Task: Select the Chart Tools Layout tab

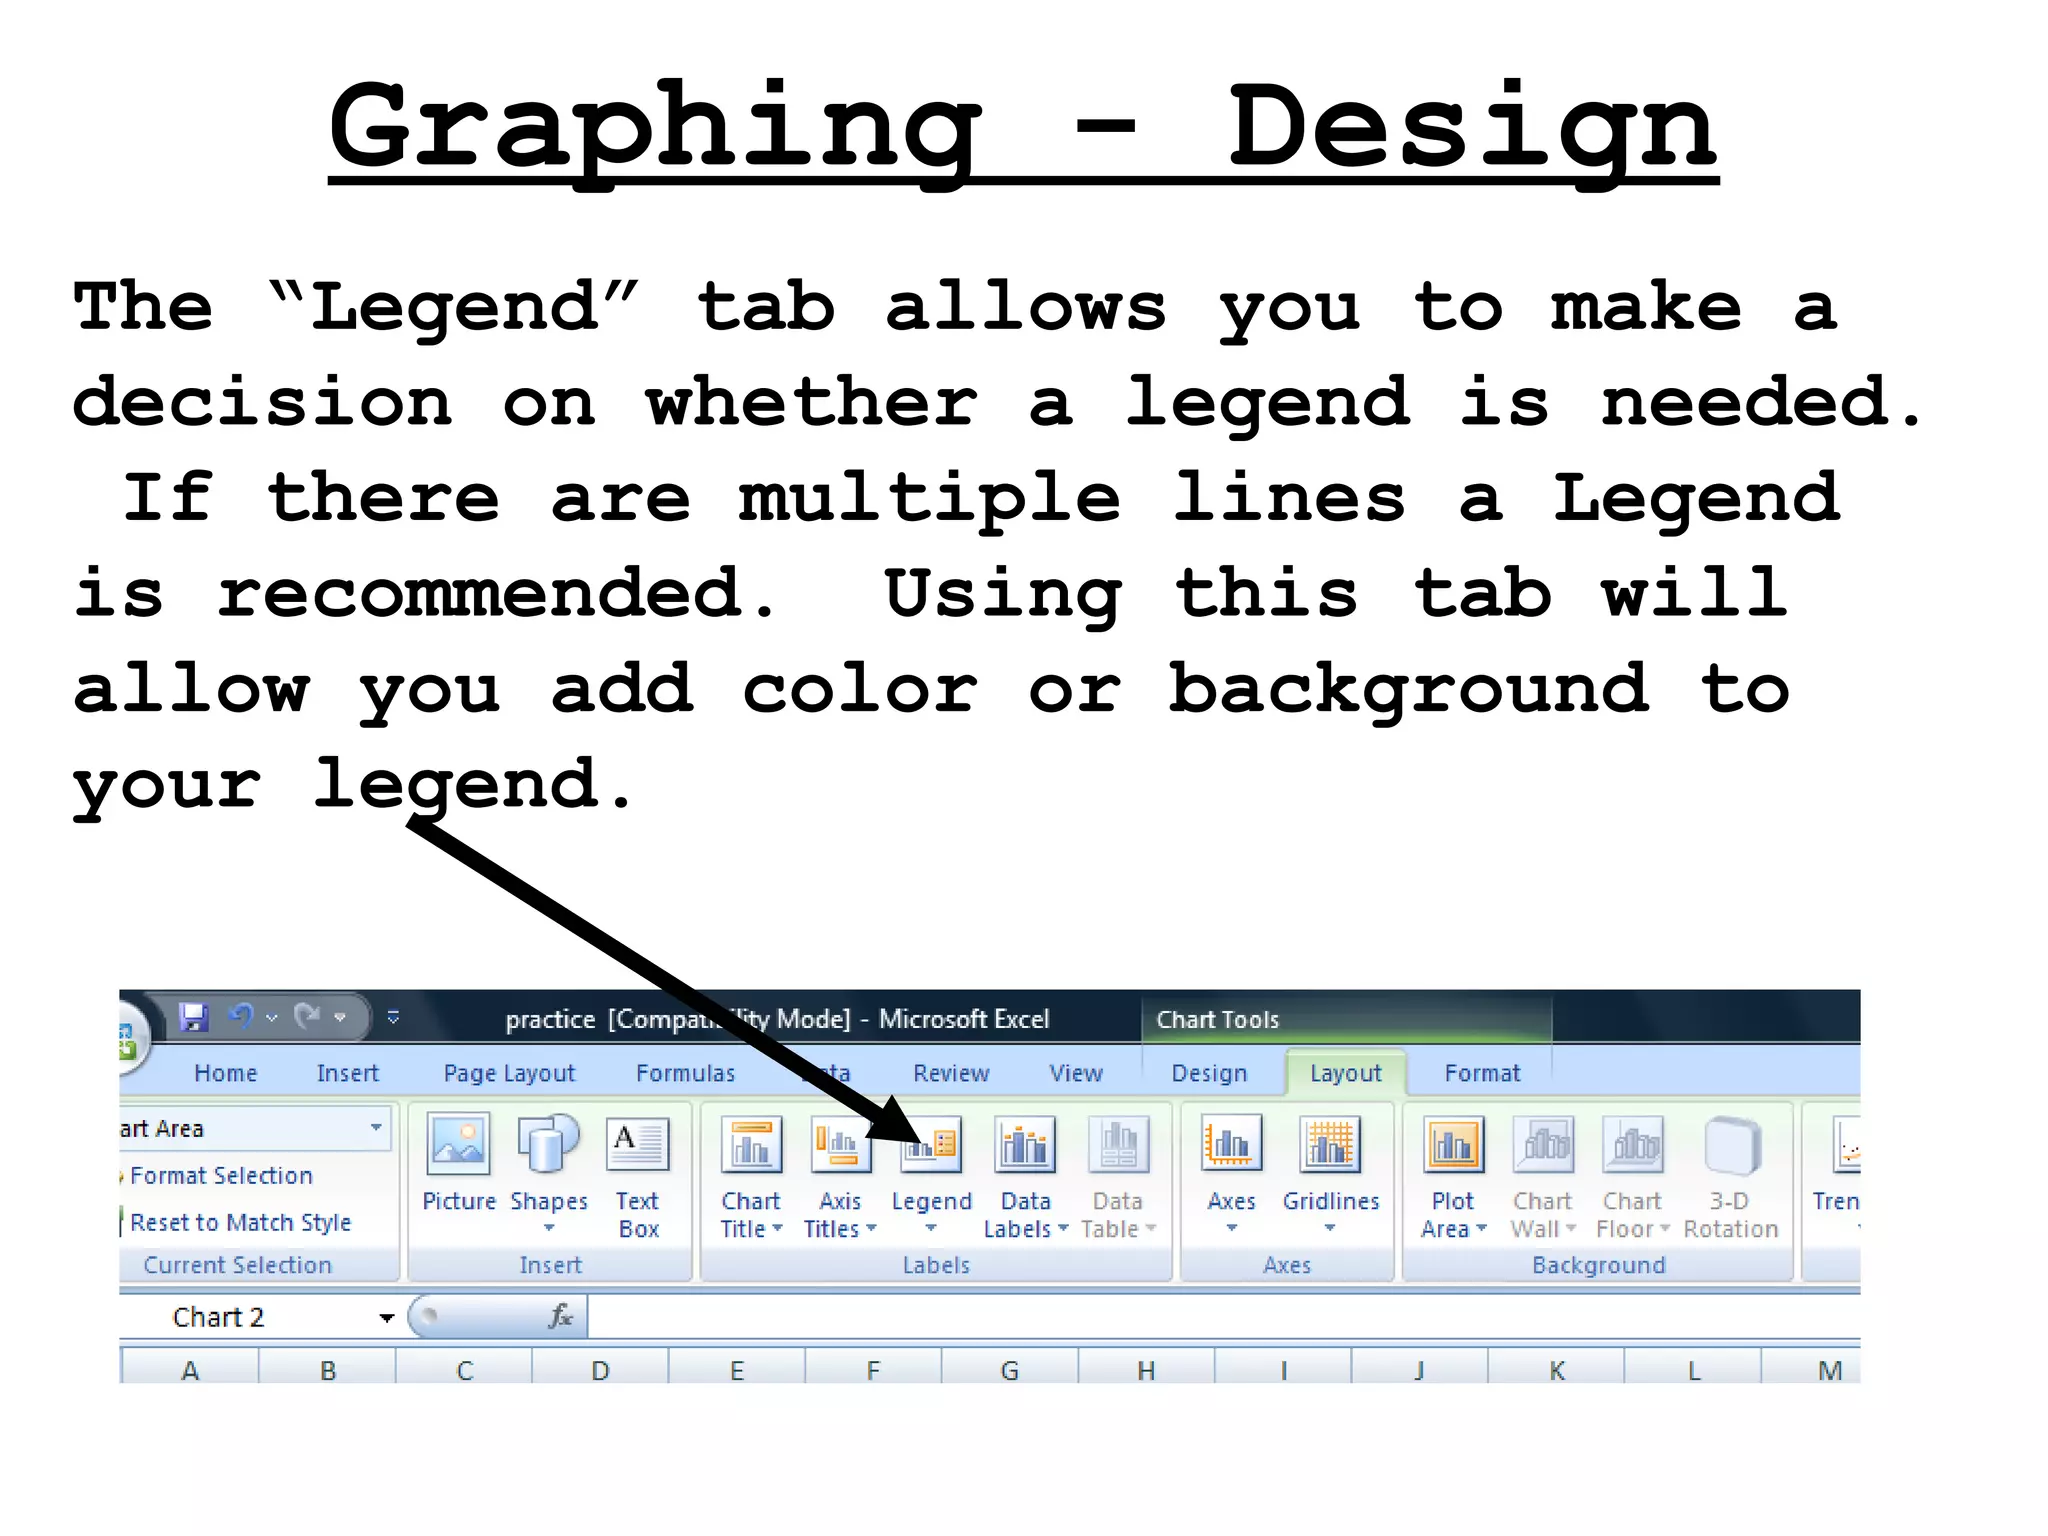Action: (x=1346, y=1073)
